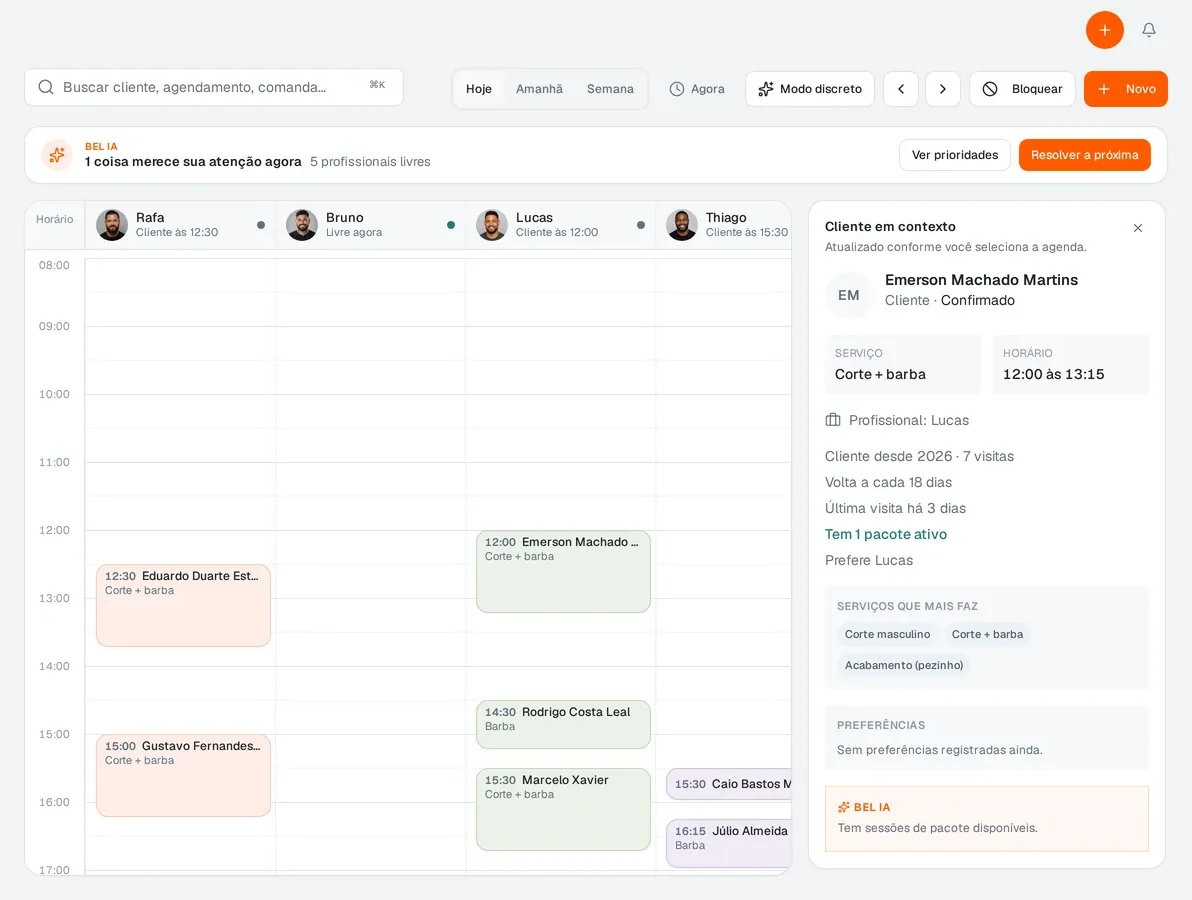Click client name Emerson Machado Martins
1192x900 pixels.
[981, 280]
